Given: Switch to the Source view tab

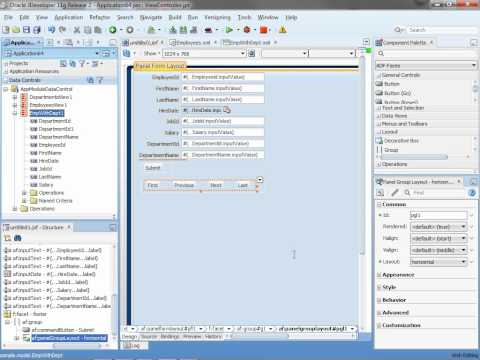Looking at the screenshot, I should (149, 337).
